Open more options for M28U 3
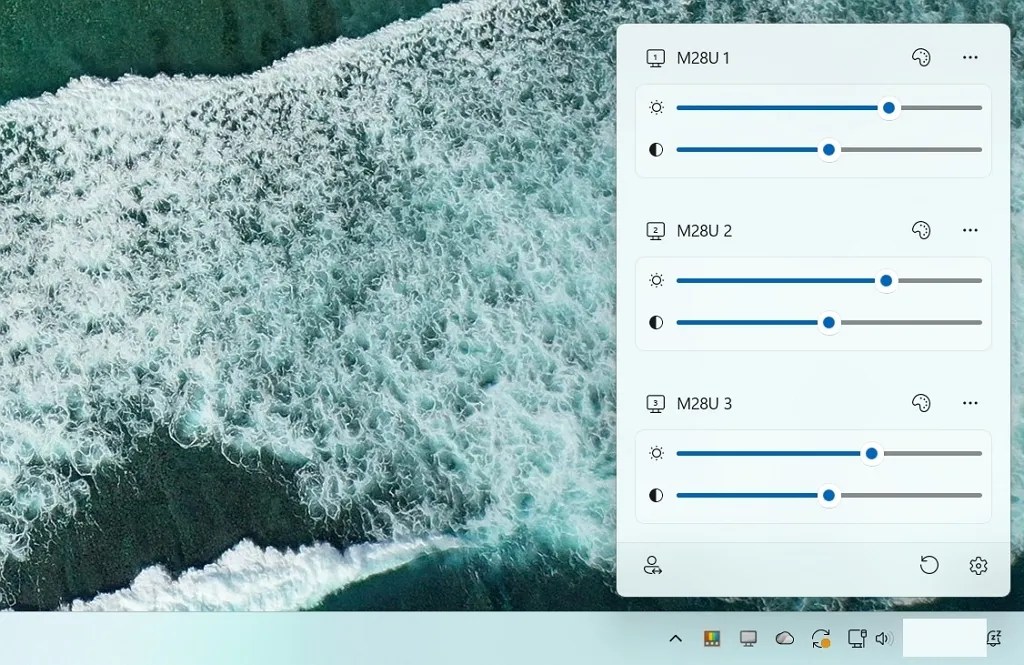This screenshot has width=1024, height=665. coord(970,403)
